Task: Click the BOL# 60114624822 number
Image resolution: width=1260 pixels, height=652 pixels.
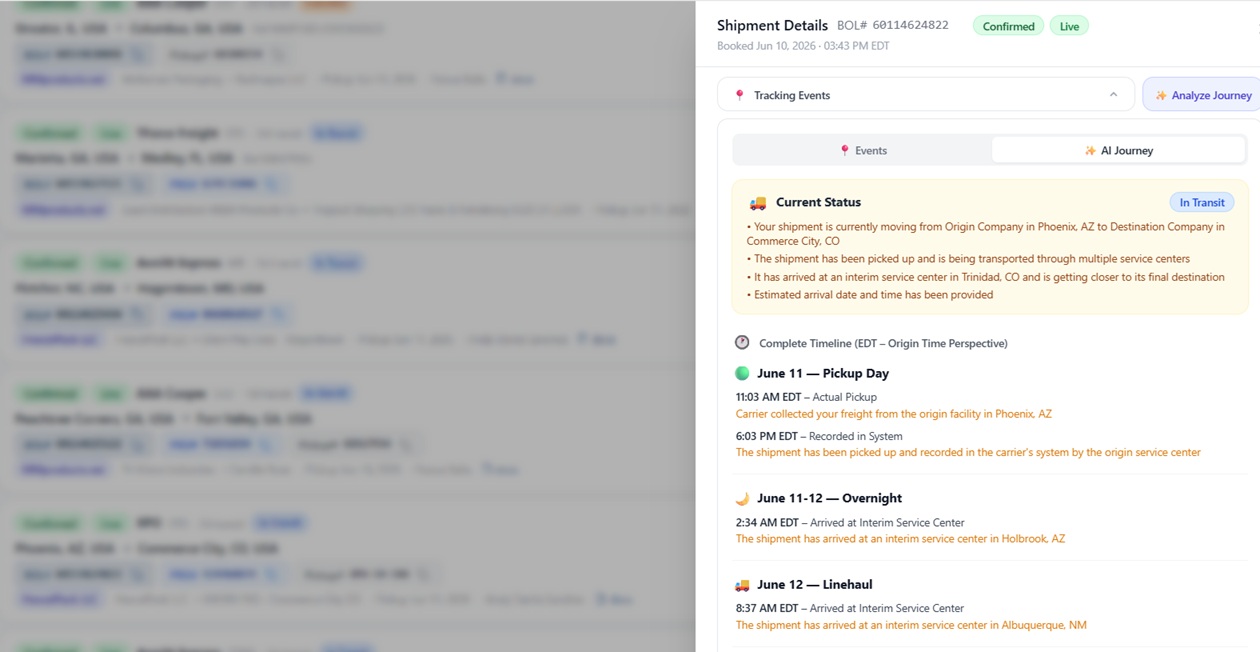Action: [x=893, y=25]
